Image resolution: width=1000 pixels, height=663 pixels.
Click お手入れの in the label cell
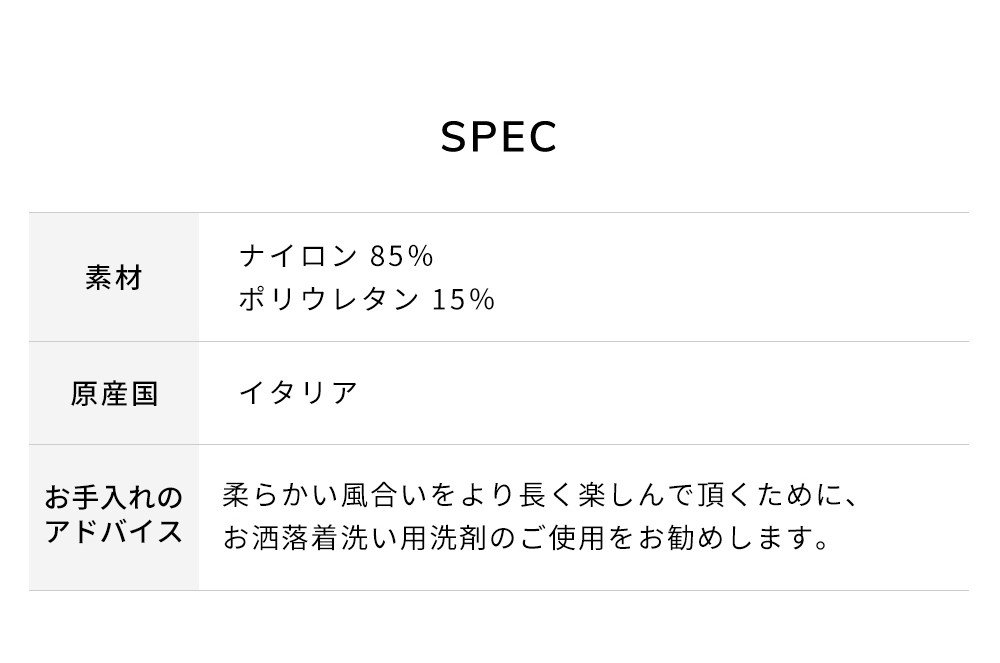[x=114, y=497]
